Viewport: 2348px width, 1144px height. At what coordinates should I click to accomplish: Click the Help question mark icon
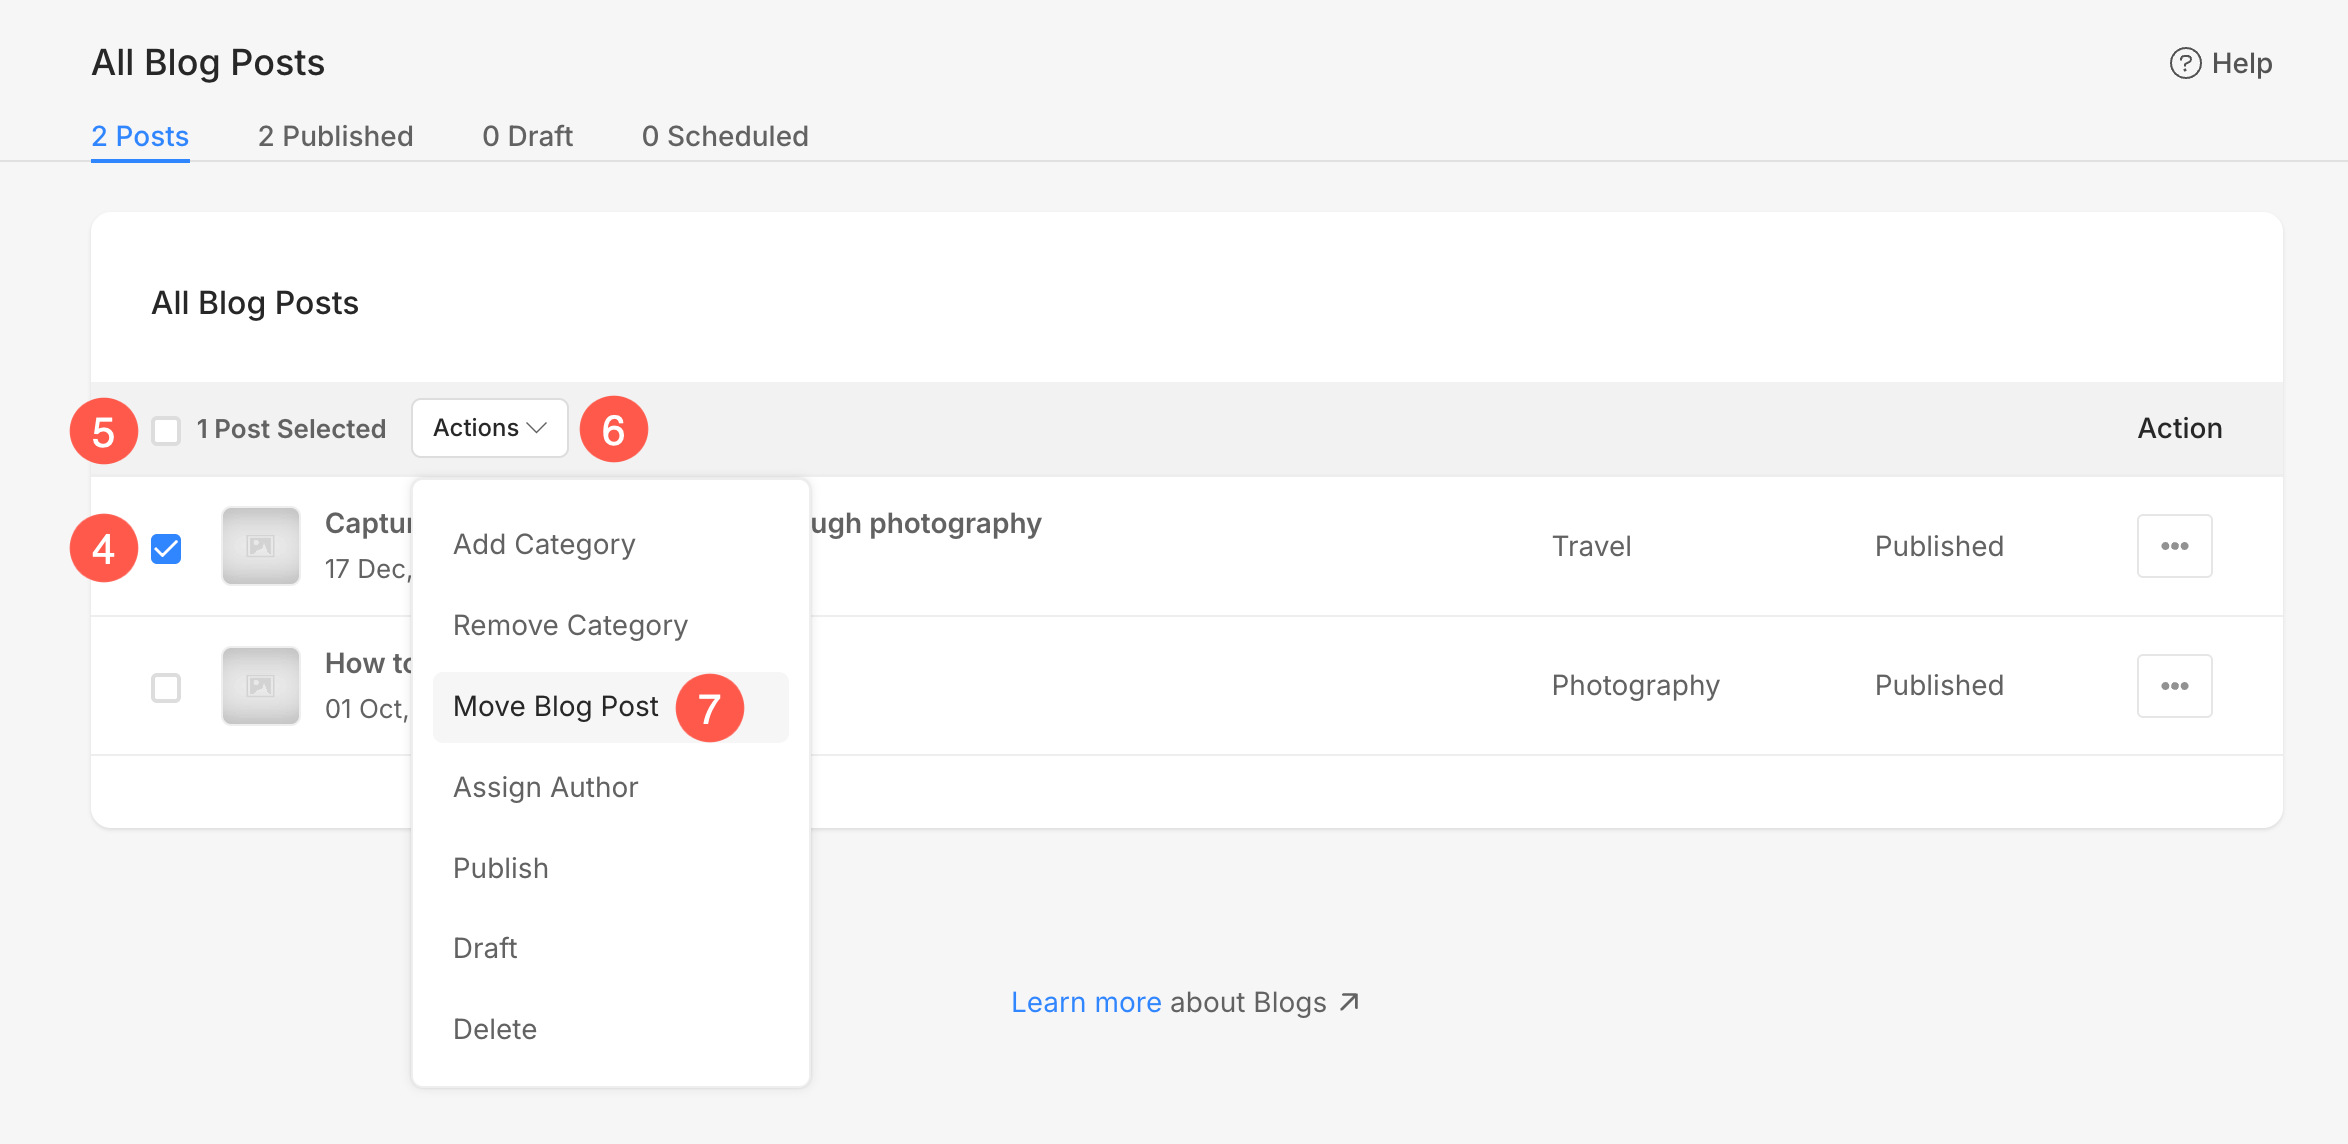click(x=2185, y=63)
